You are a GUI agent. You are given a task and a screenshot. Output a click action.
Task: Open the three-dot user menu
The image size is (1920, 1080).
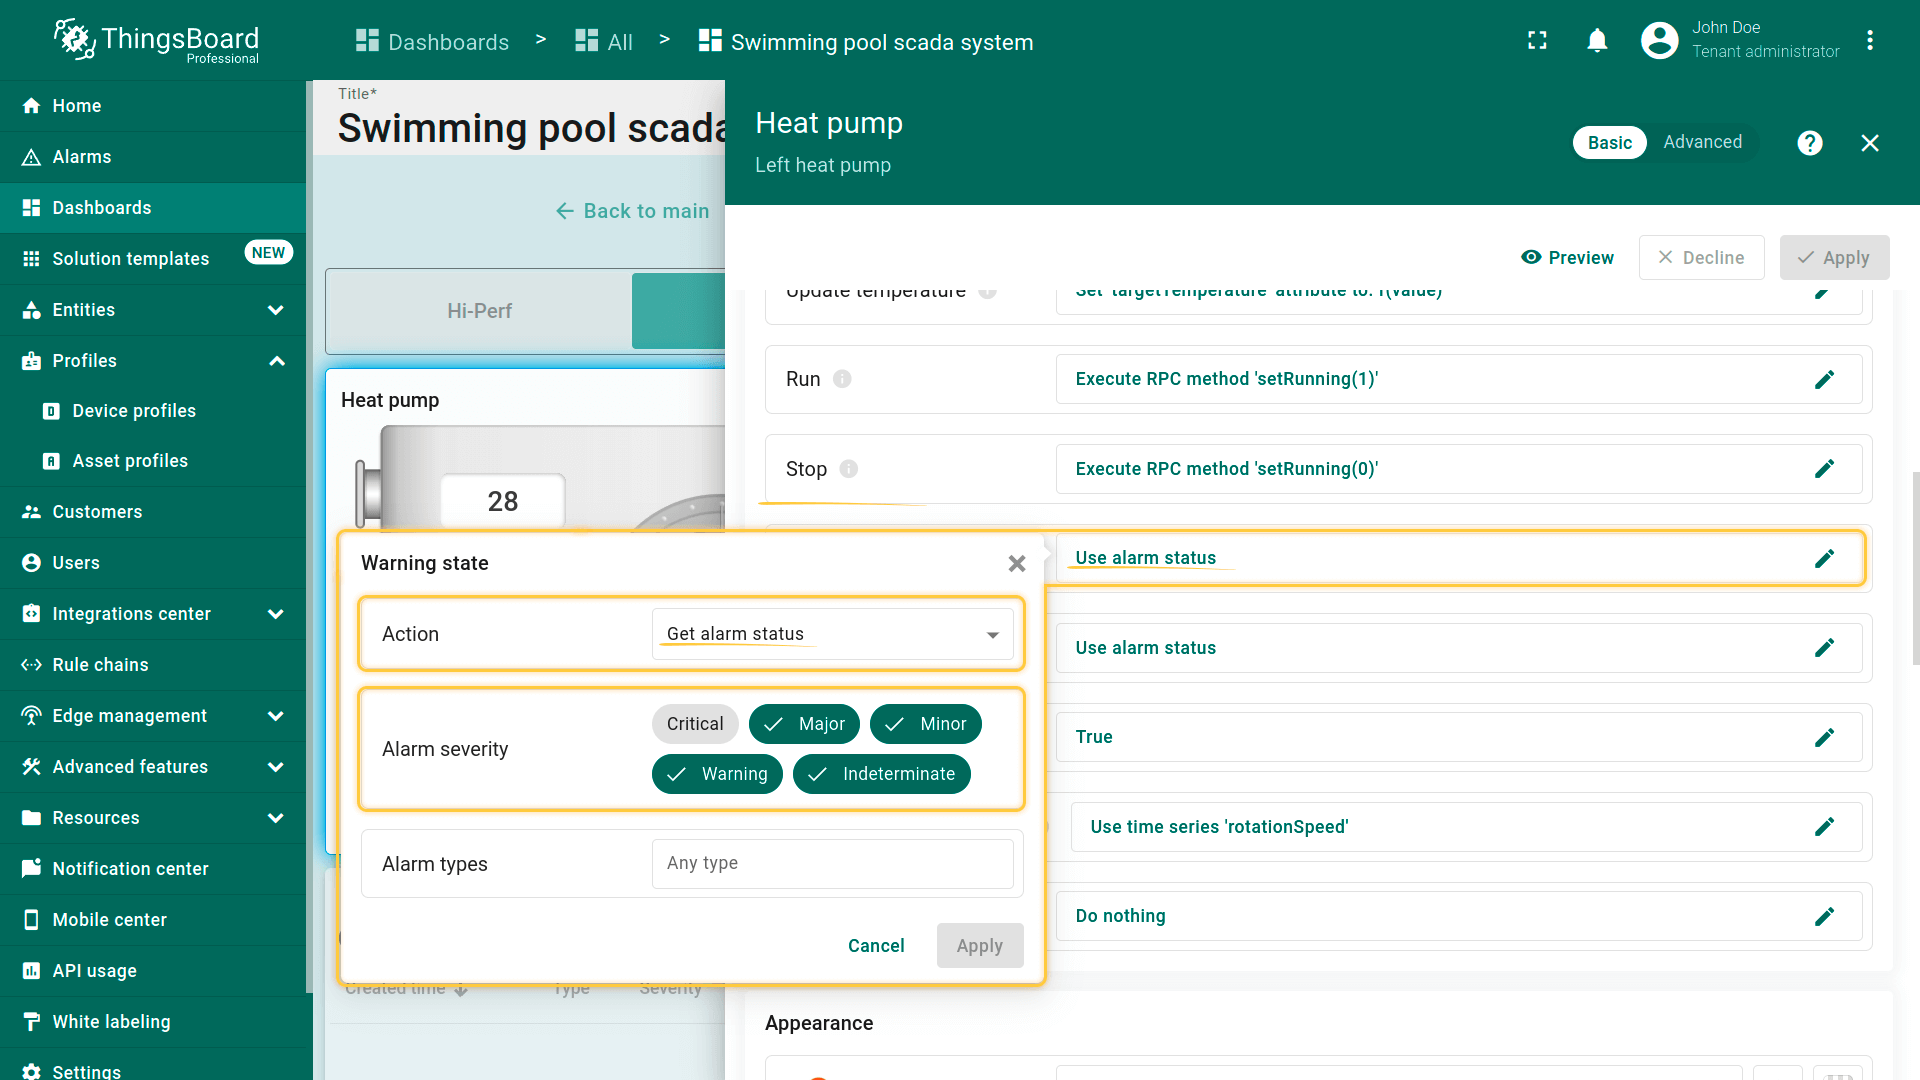(1869, 41)
